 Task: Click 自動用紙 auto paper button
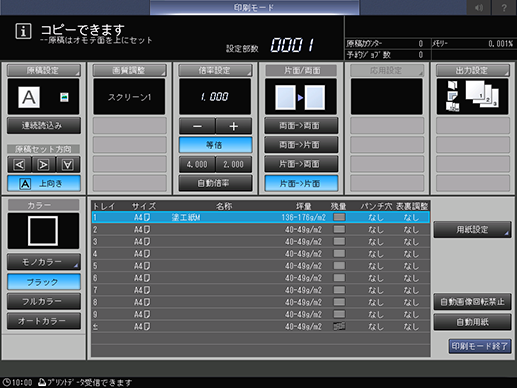[x=472, y=322]
